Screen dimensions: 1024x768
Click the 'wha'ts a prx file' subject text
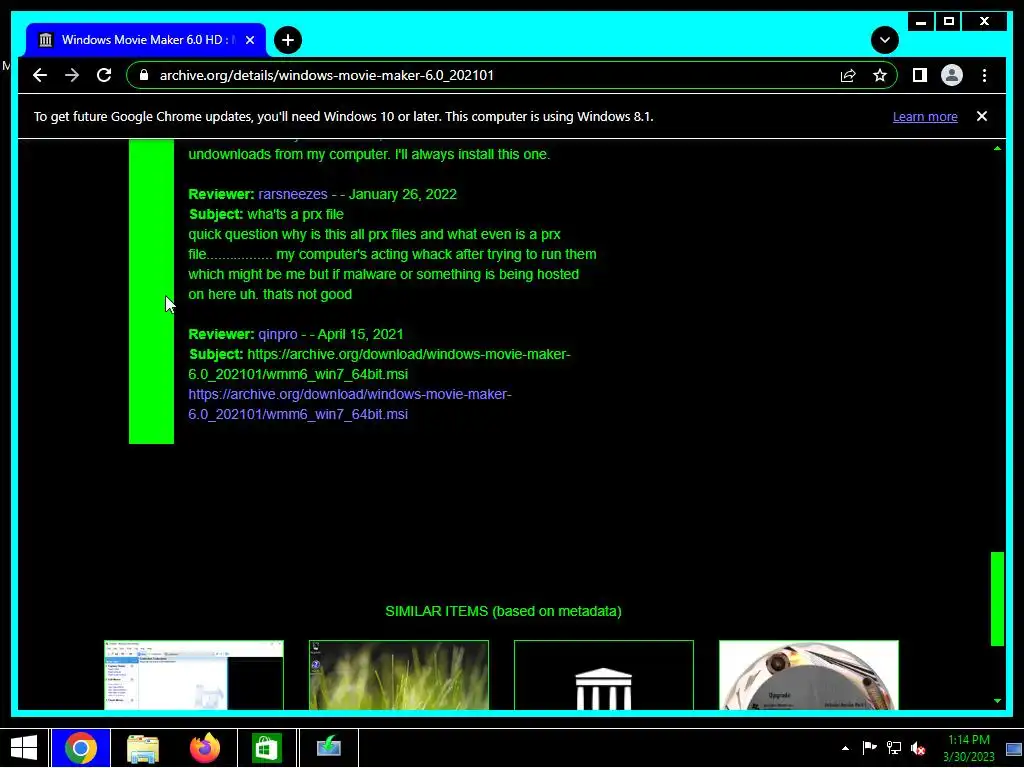pyautogui.click(x=295, y=214)
